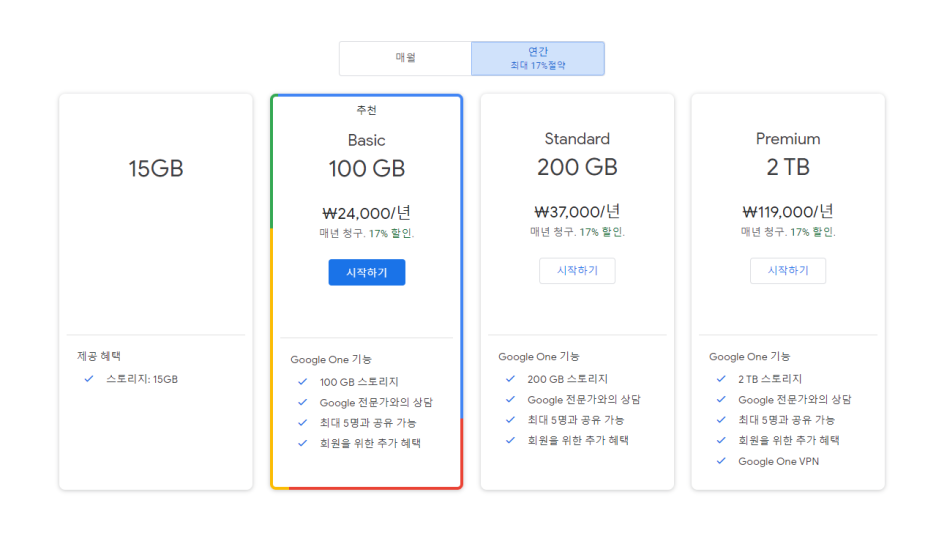Click checkmark beside Basic Google 전문가와의 상담

[x=302, y=402]
